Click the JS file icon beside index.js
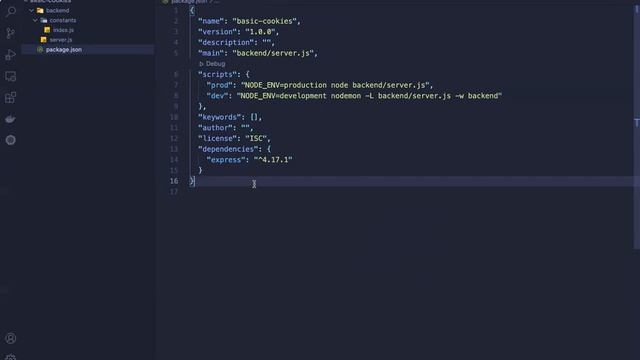640x360 pixels. [x=47, y=30]
